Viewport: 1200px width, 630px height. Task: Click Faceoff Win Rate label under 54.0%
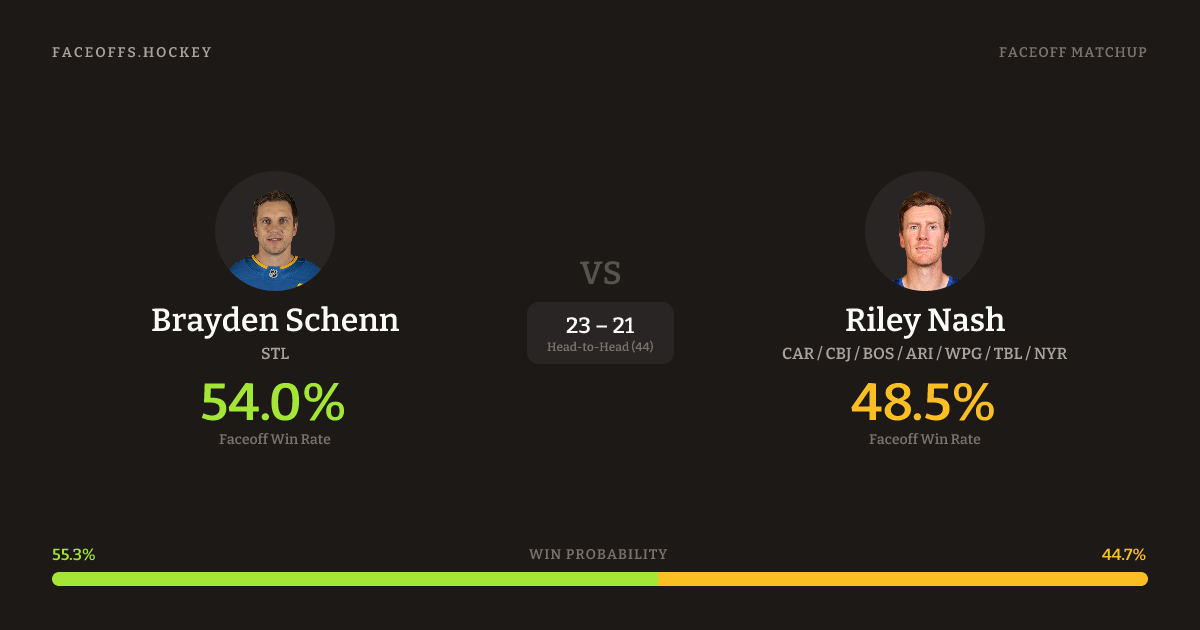(x=275, y=439)
